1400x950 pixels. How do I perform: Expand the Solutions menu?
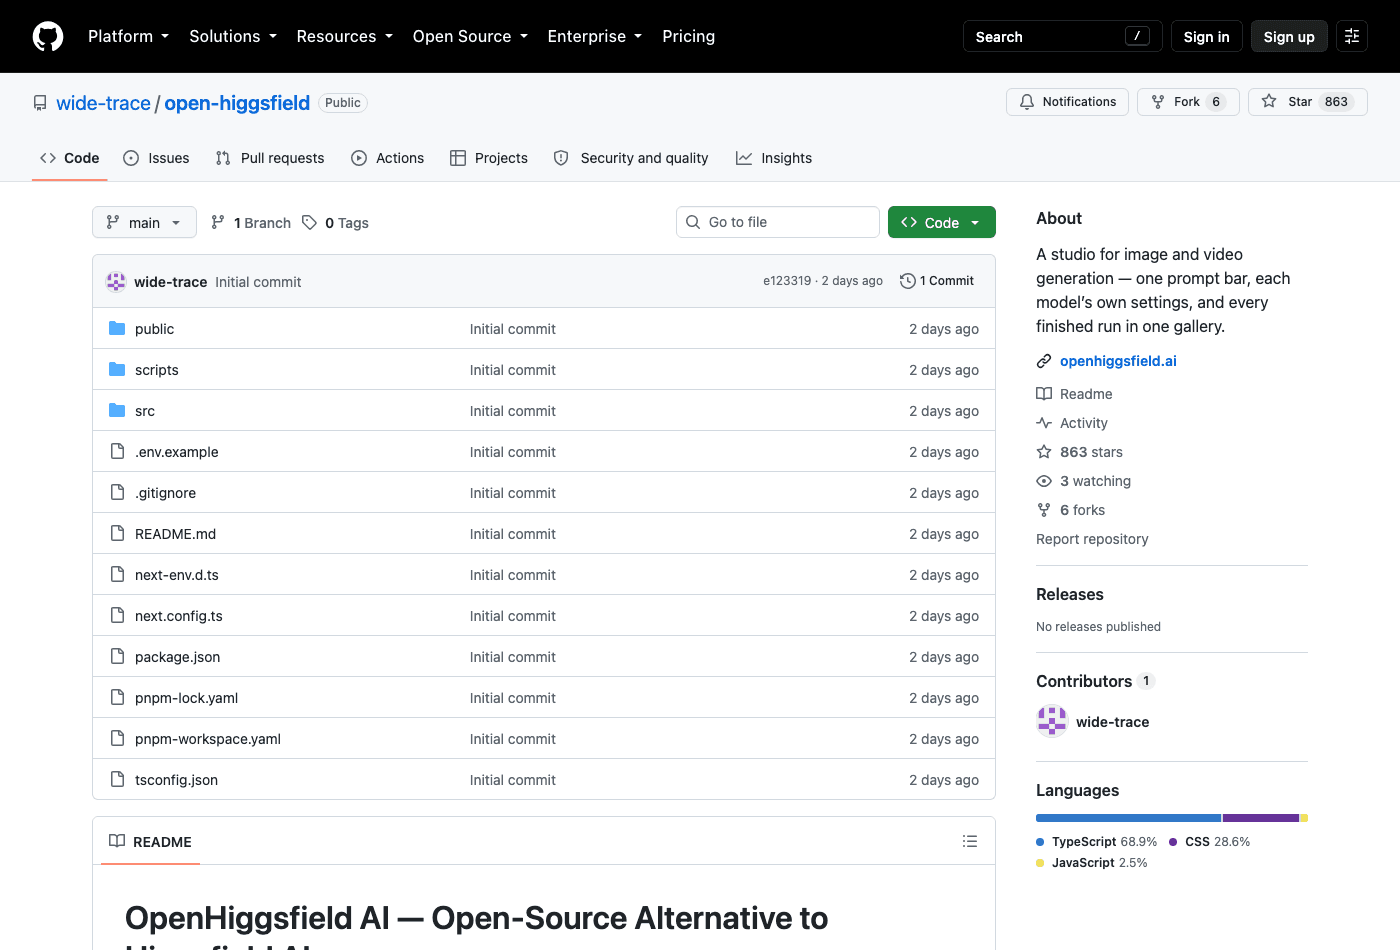tap(233, 36)
